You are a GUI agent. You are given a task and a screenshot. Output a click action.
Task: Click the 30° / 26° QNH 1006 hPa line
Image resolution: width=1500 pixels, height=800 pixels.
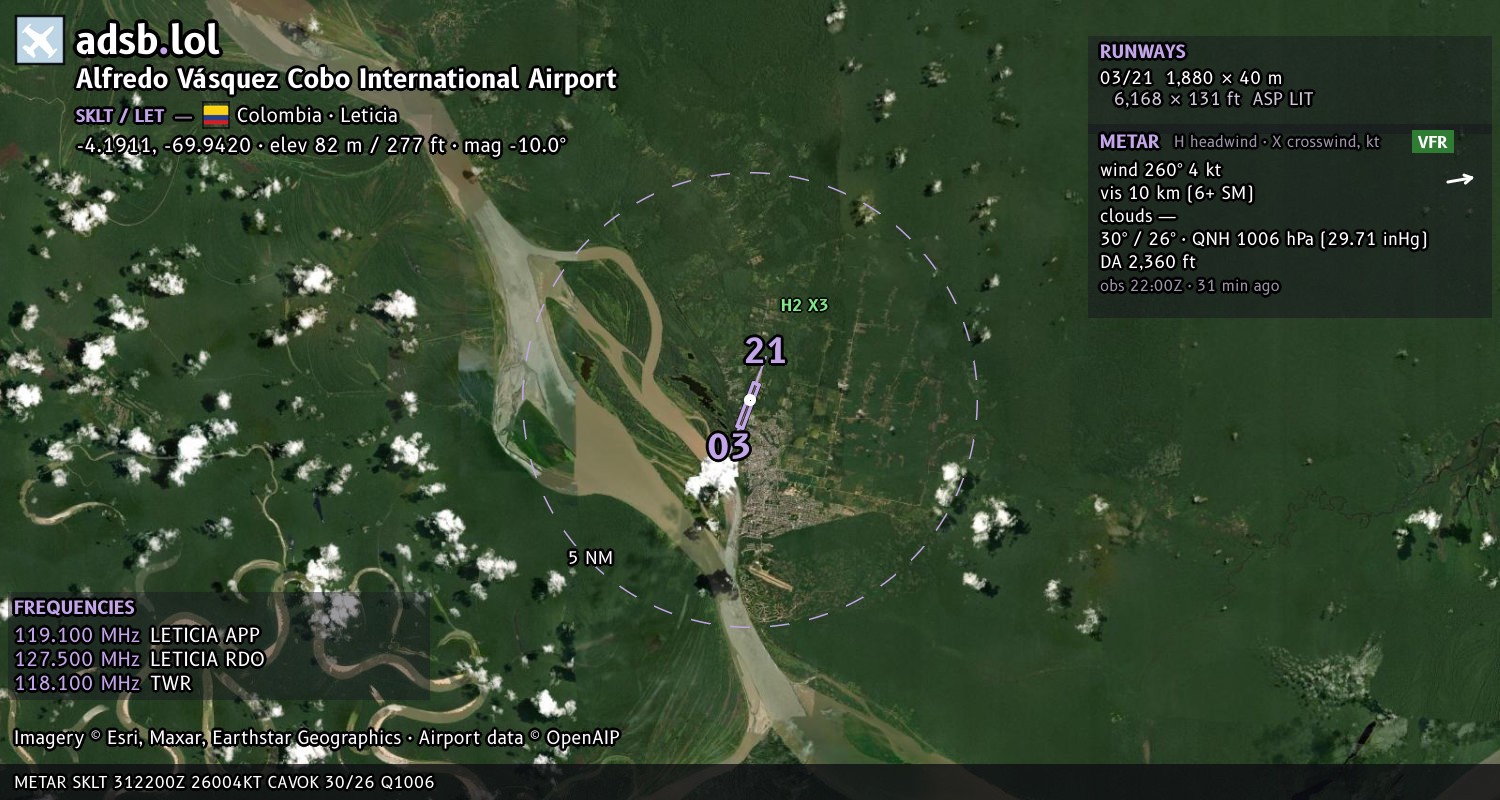click(1263, 239)
